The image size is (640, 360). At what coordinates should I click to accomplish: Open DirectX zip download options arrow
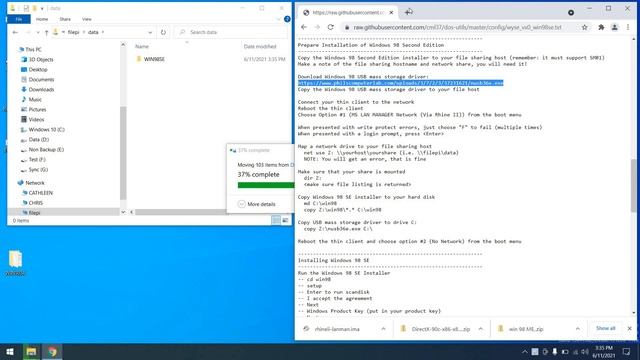(480, 329)
